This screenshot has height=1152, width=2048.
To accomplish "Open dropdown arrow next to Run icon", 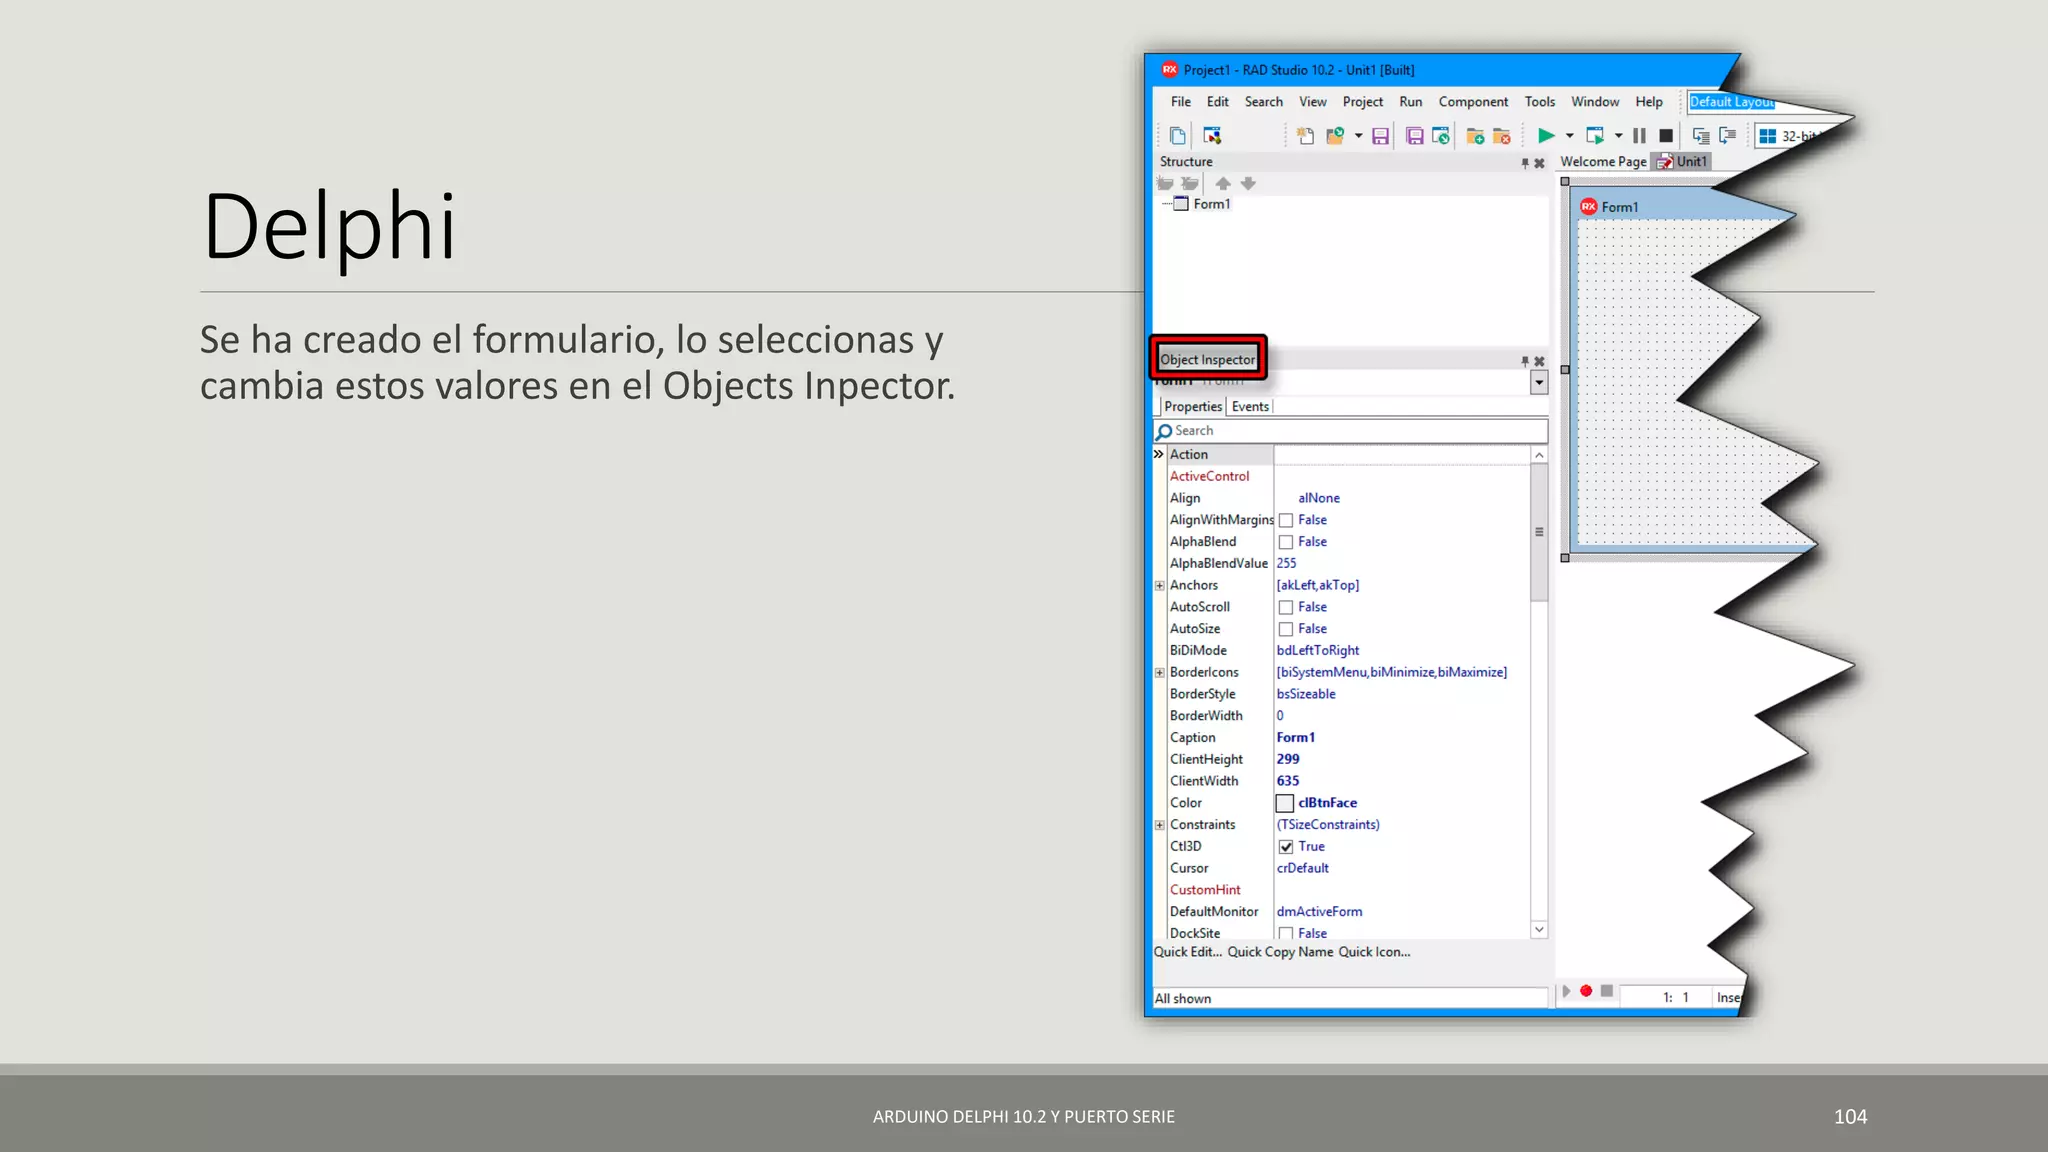I will (1569, 136).
